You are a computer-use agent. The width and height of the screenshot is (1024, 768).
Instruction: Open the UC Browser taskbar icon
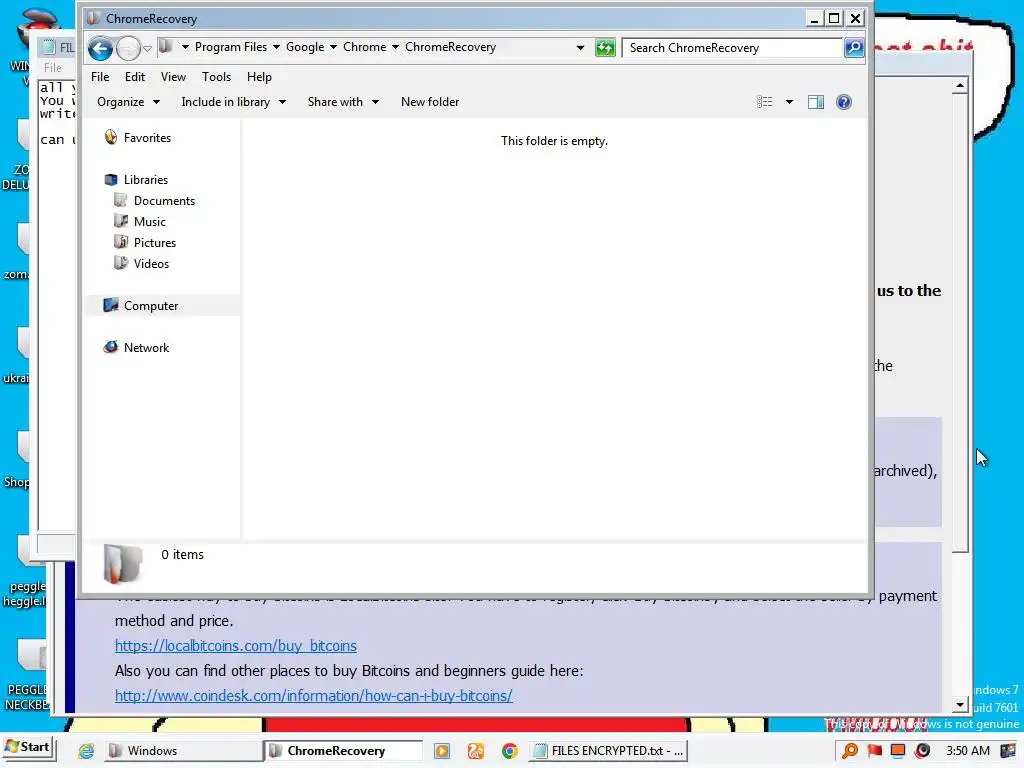pyautogui.click(x=475, y=751)
